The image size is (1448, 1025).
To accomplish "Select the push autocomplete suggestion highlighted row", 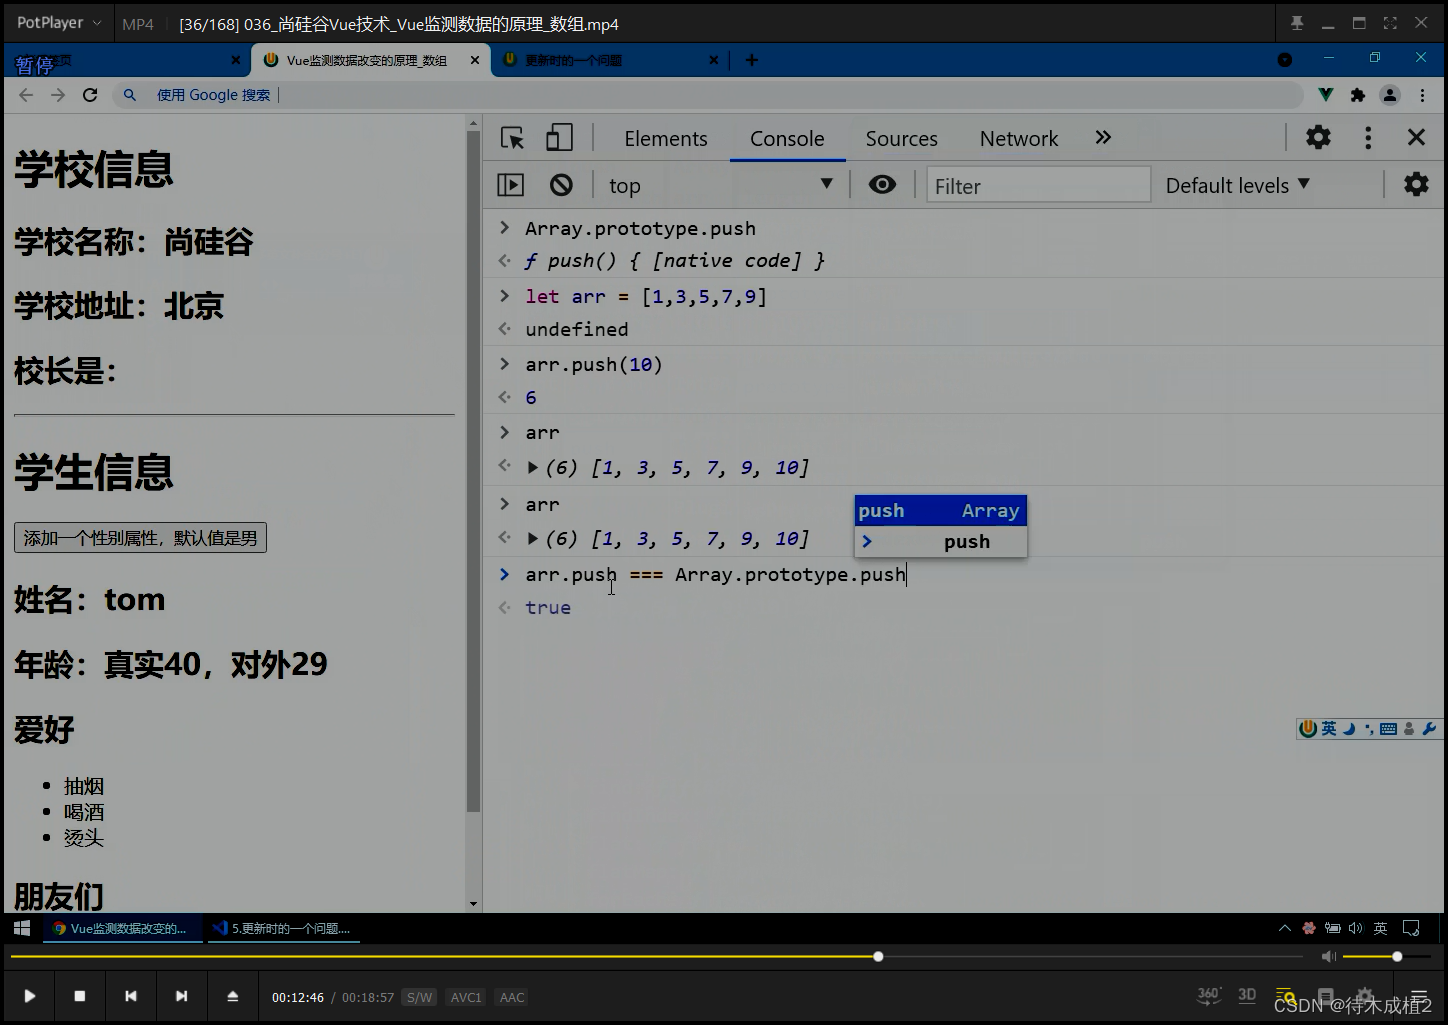I will tap(940, 511).
